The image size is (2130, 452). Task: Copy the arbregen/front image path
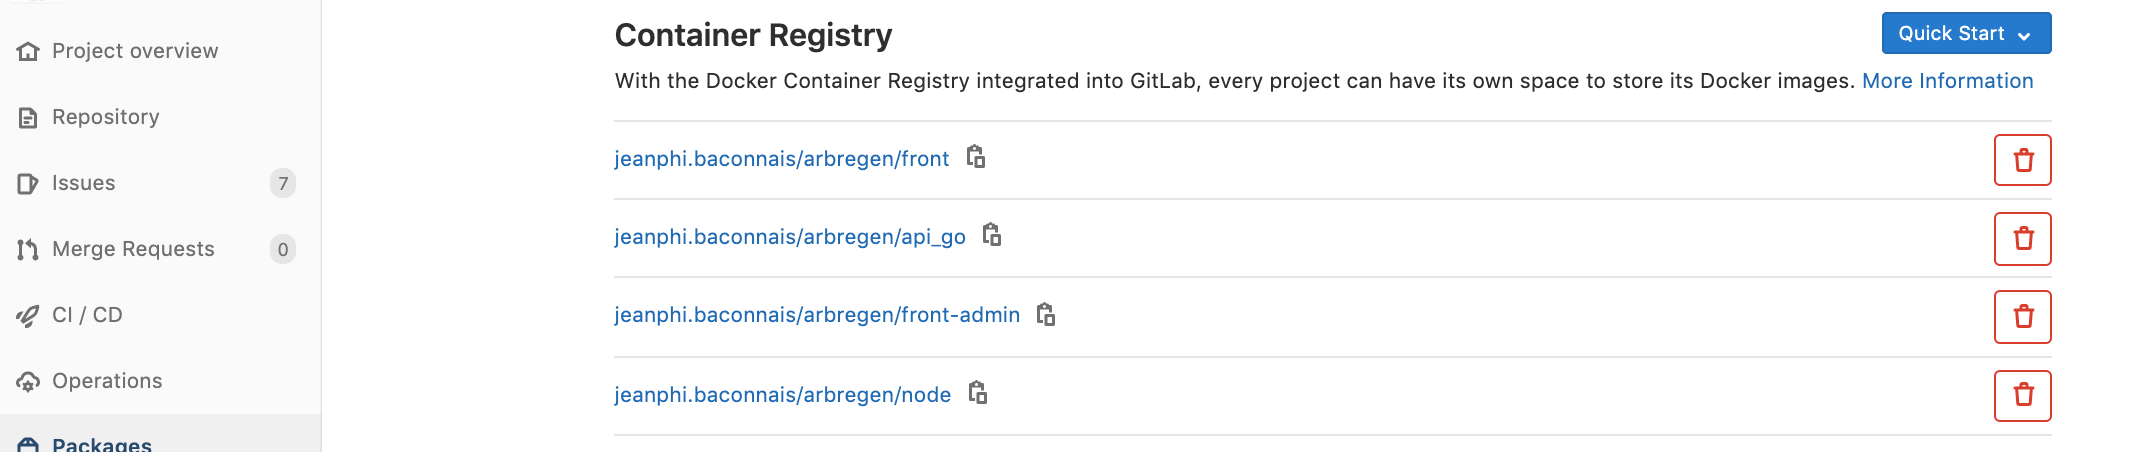(x=976, y=157)
